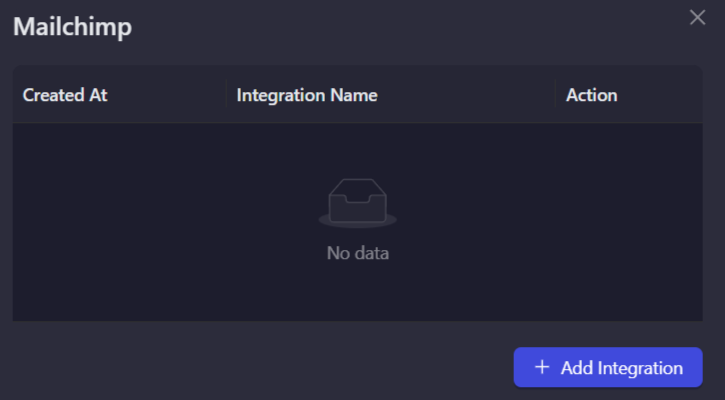
Task: Click the No data label
Action: (357, 253)
